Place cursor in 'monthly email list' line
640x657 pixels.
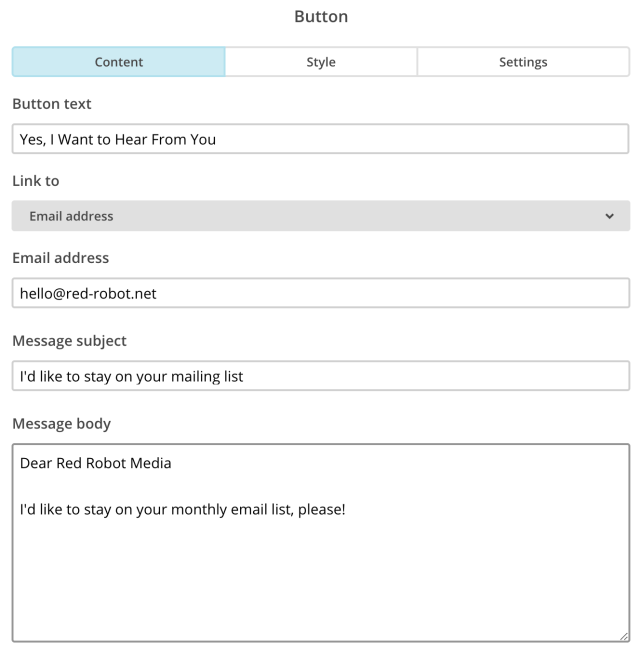point(182,510)
